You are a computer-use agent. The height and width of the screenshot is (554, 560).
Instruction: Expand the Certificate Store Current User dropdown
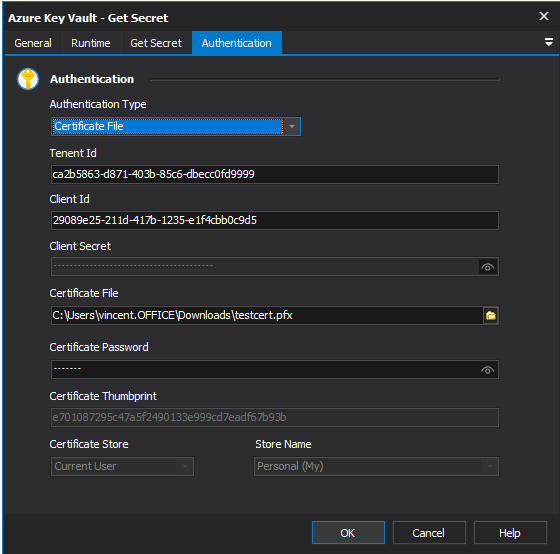(185, 466)
